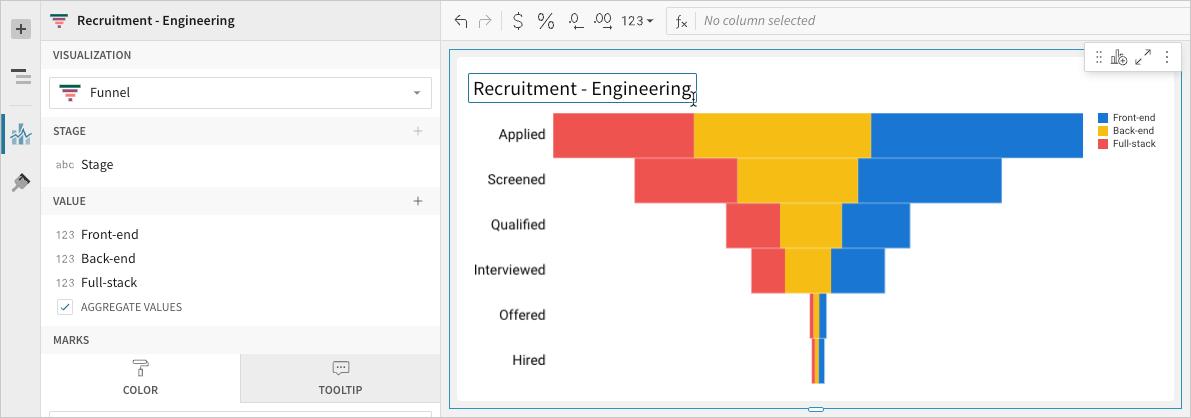This screenshot has width=1191, height=418.
Task: Apply percent format
Action: point(545,21)
